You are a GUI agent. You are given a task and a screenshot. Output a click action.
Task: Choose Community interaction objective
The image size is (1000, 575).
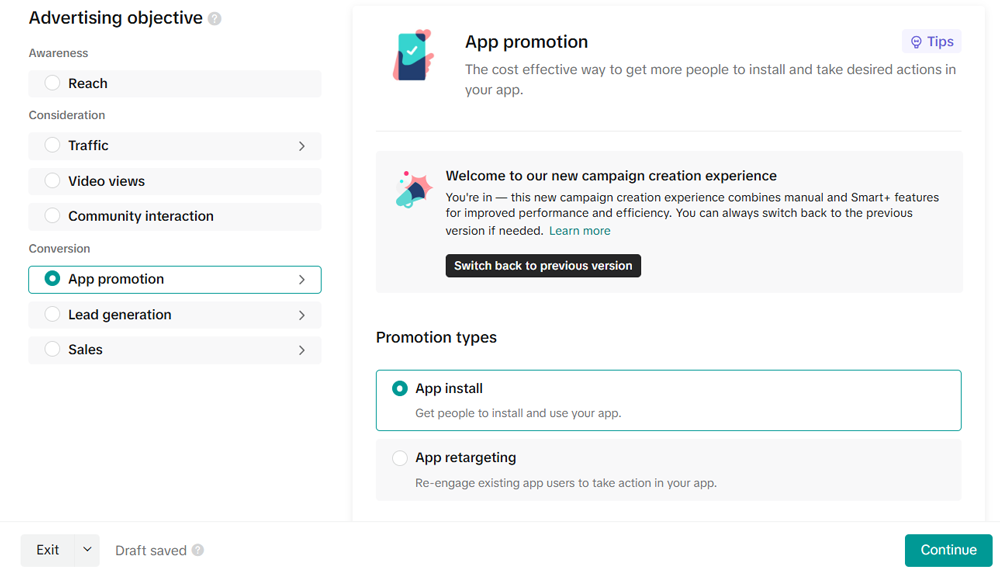point(52,216)
